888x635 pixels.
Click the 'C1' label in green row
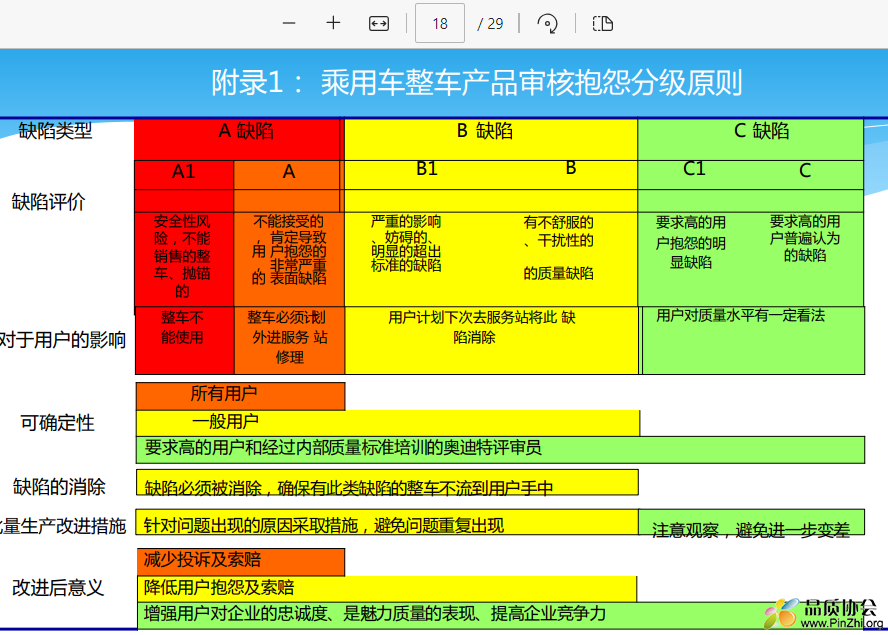[694, 169]
